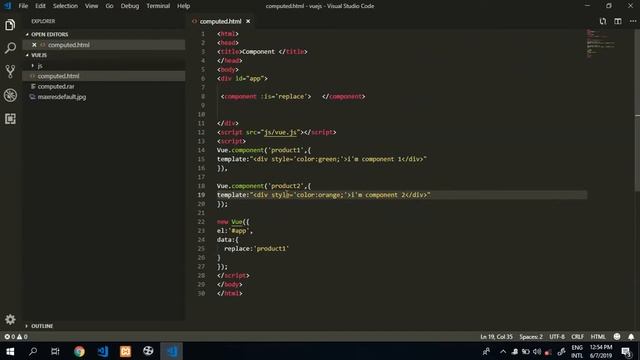Open the Windows Action Center

(x=627, y=351)
